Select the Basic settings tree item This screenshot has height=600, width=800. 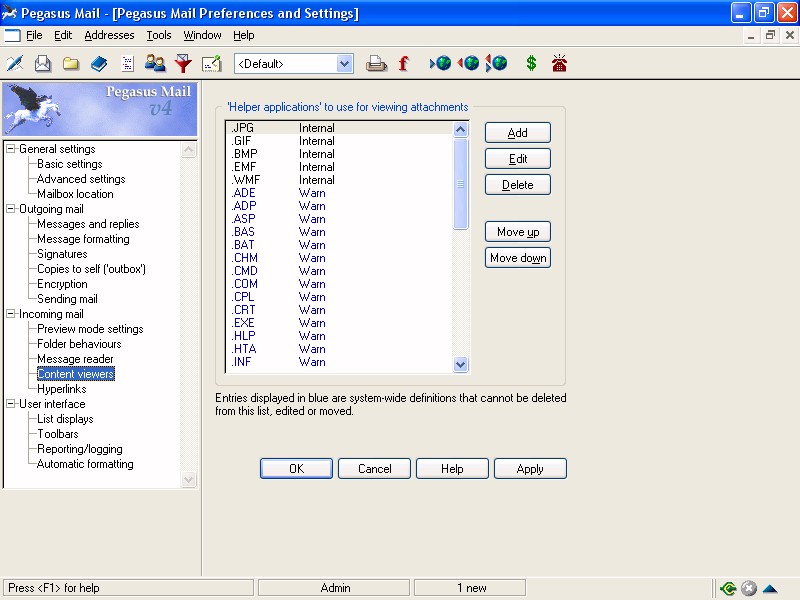70,164
